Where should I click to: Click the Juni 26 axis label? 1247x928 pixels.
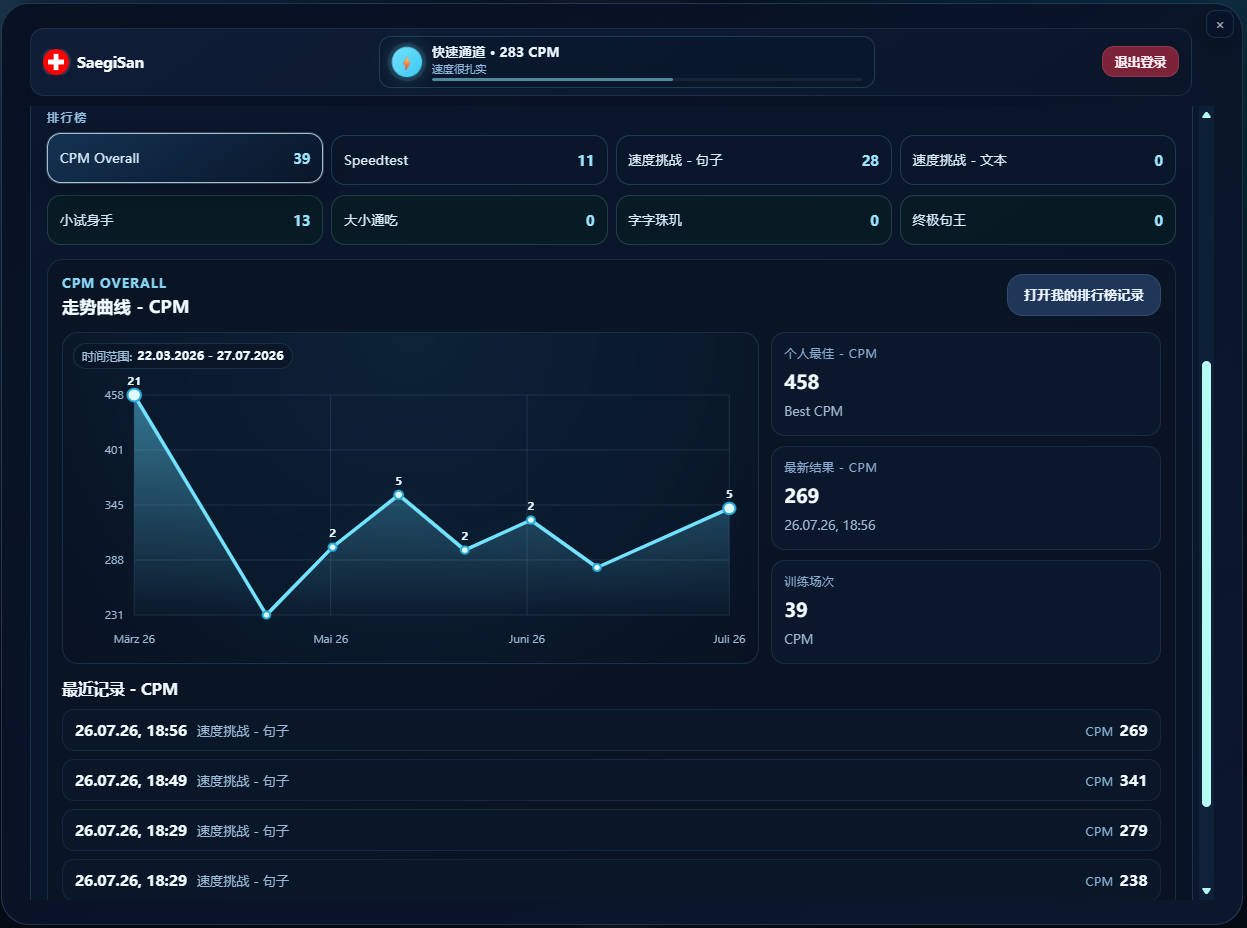(527, 639)
